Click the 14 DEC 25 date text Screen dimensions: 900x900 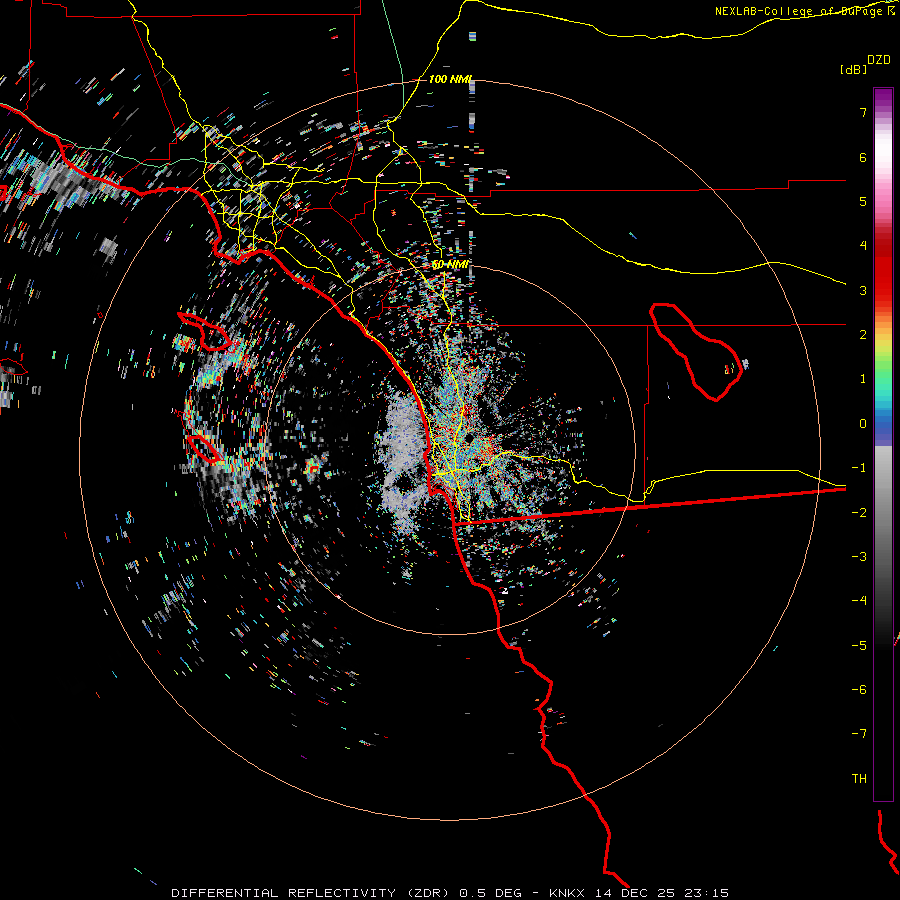click(634, 893)
